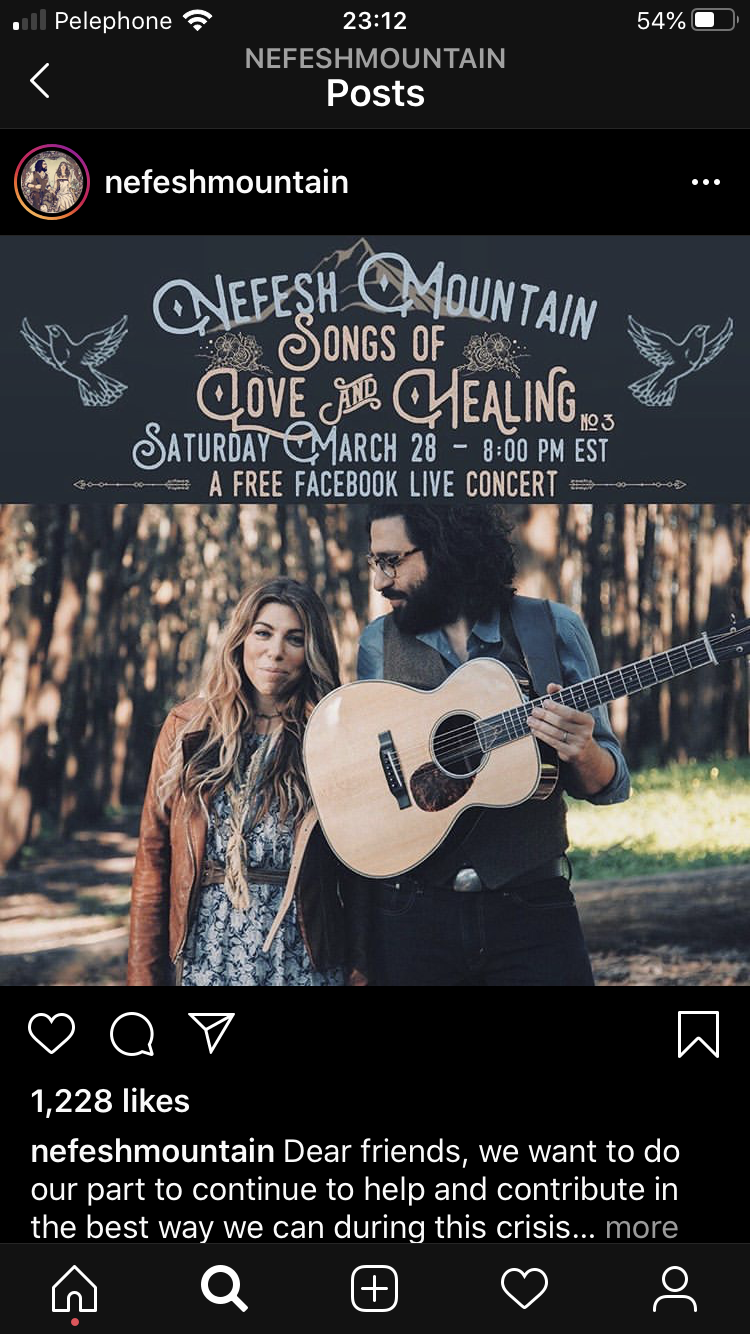Open nefeshmountain's story profile picture
750x1334 pixels.
pos(52,182)
